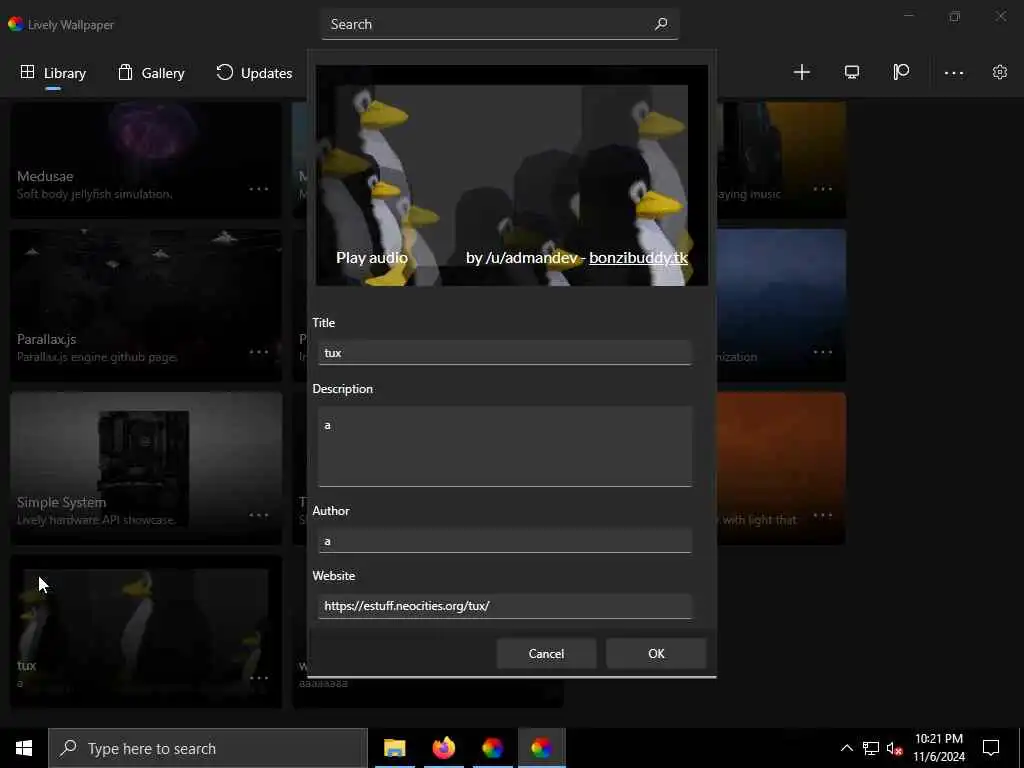Show hidden tray icons chevron
Screen dimensions: 1024x768
click(x=846, y=748)
